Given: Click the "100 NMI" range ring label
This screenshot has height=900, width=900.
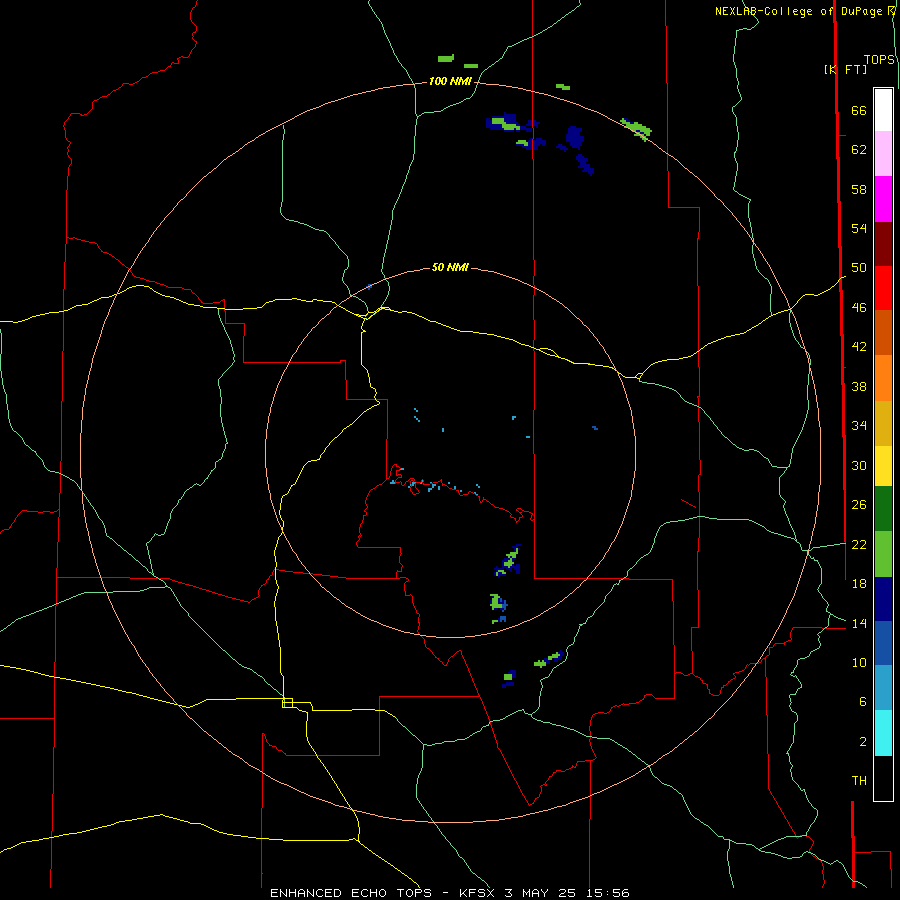Looking at the screenshot, I should click(x=450, y=82).
